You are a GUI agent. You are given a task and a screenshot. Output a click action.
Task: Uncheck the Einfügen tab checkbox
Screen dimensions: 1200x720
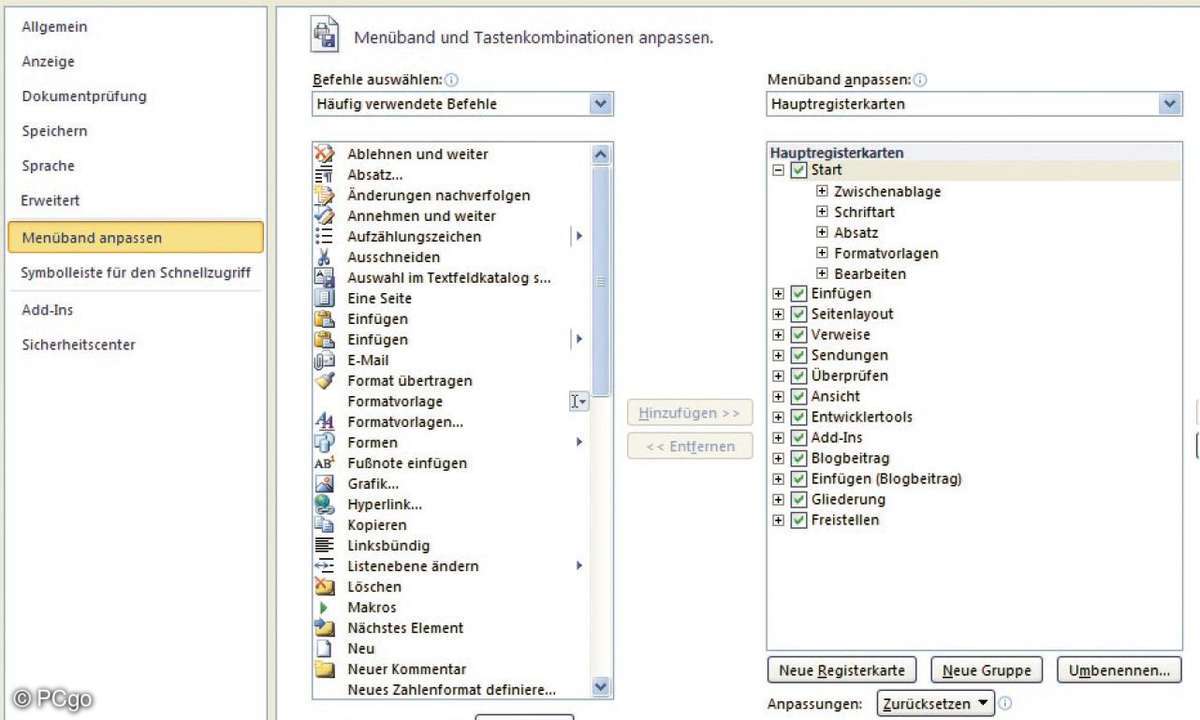pyautogui.click(x=798, y=294)
